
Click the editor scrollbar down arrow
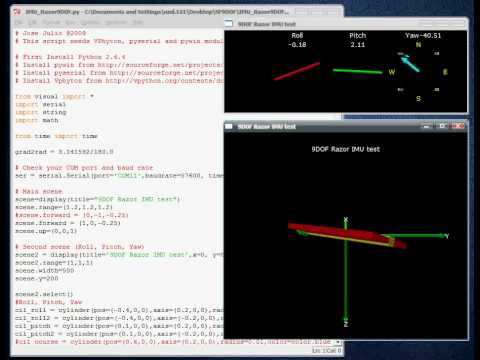coord(338,342)
